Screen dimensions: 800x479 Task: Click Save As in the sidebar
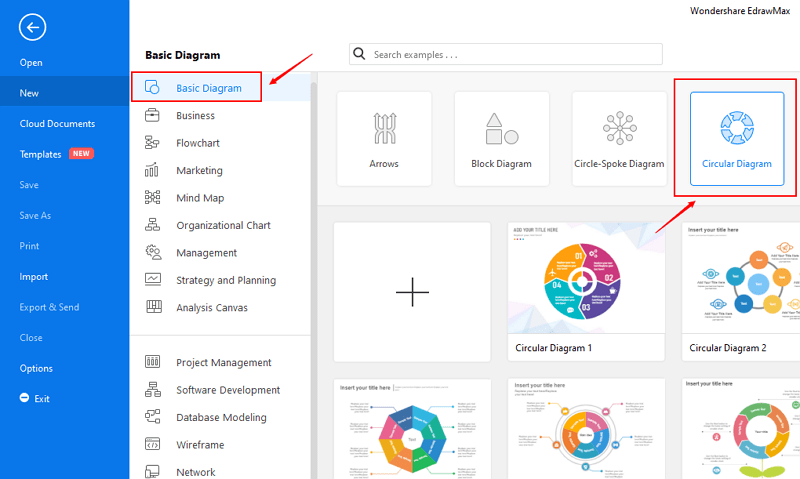(x=35, y=215)
